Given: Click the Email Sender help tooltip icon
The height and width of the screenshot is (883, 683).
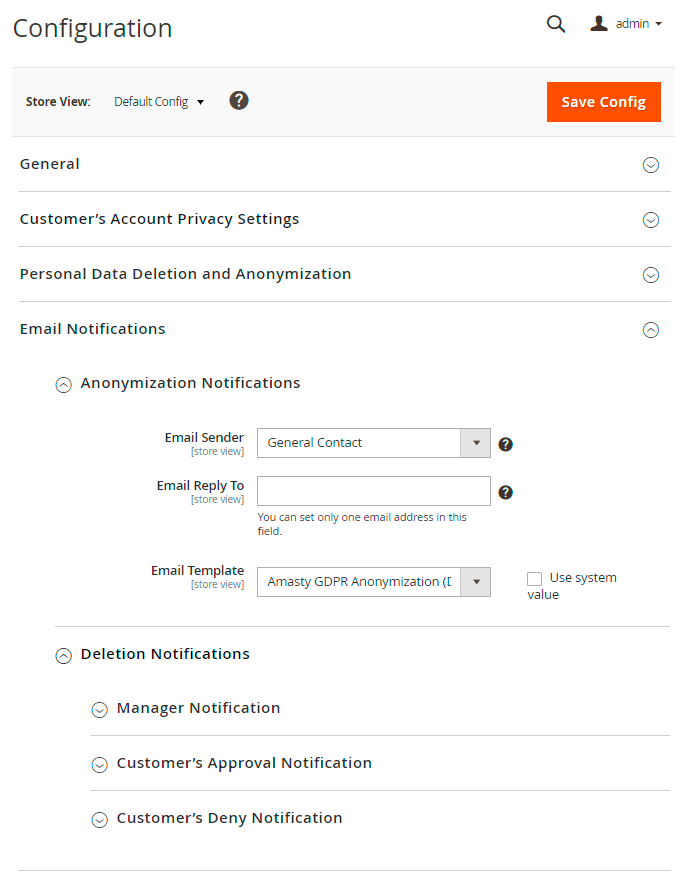Looking at the screenshot, I should tap(506, 444).
